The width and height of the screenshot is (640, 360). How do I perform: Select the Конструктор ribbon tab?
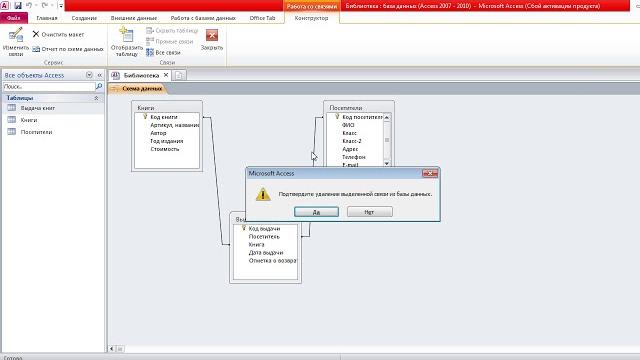pos(311,18)
